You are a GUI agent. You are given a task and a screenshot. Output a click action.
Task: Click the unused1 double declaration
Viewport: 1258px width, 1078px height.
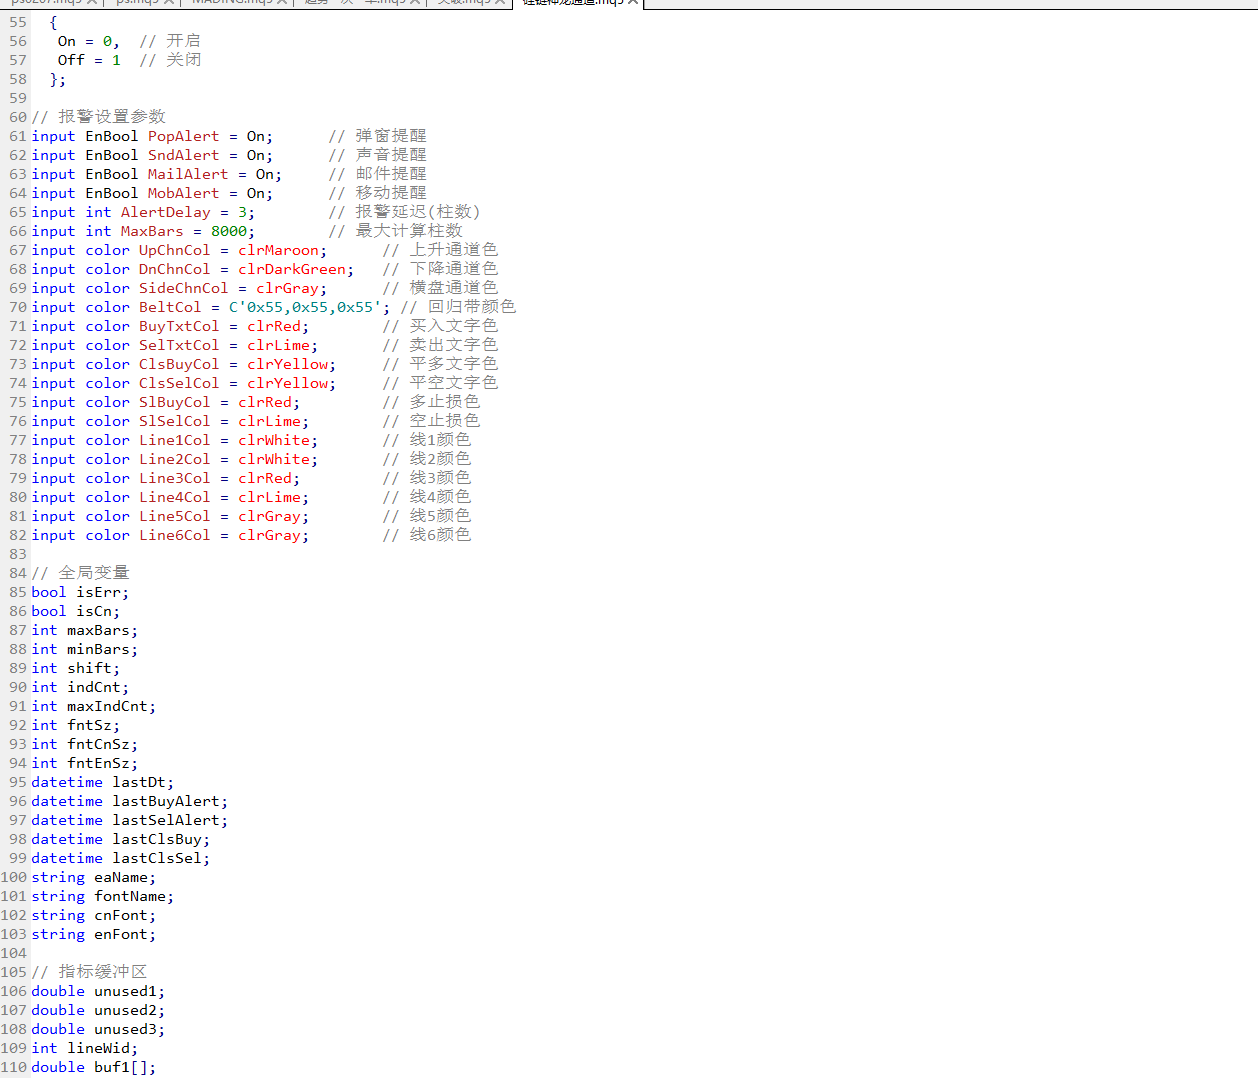[98, 991]
